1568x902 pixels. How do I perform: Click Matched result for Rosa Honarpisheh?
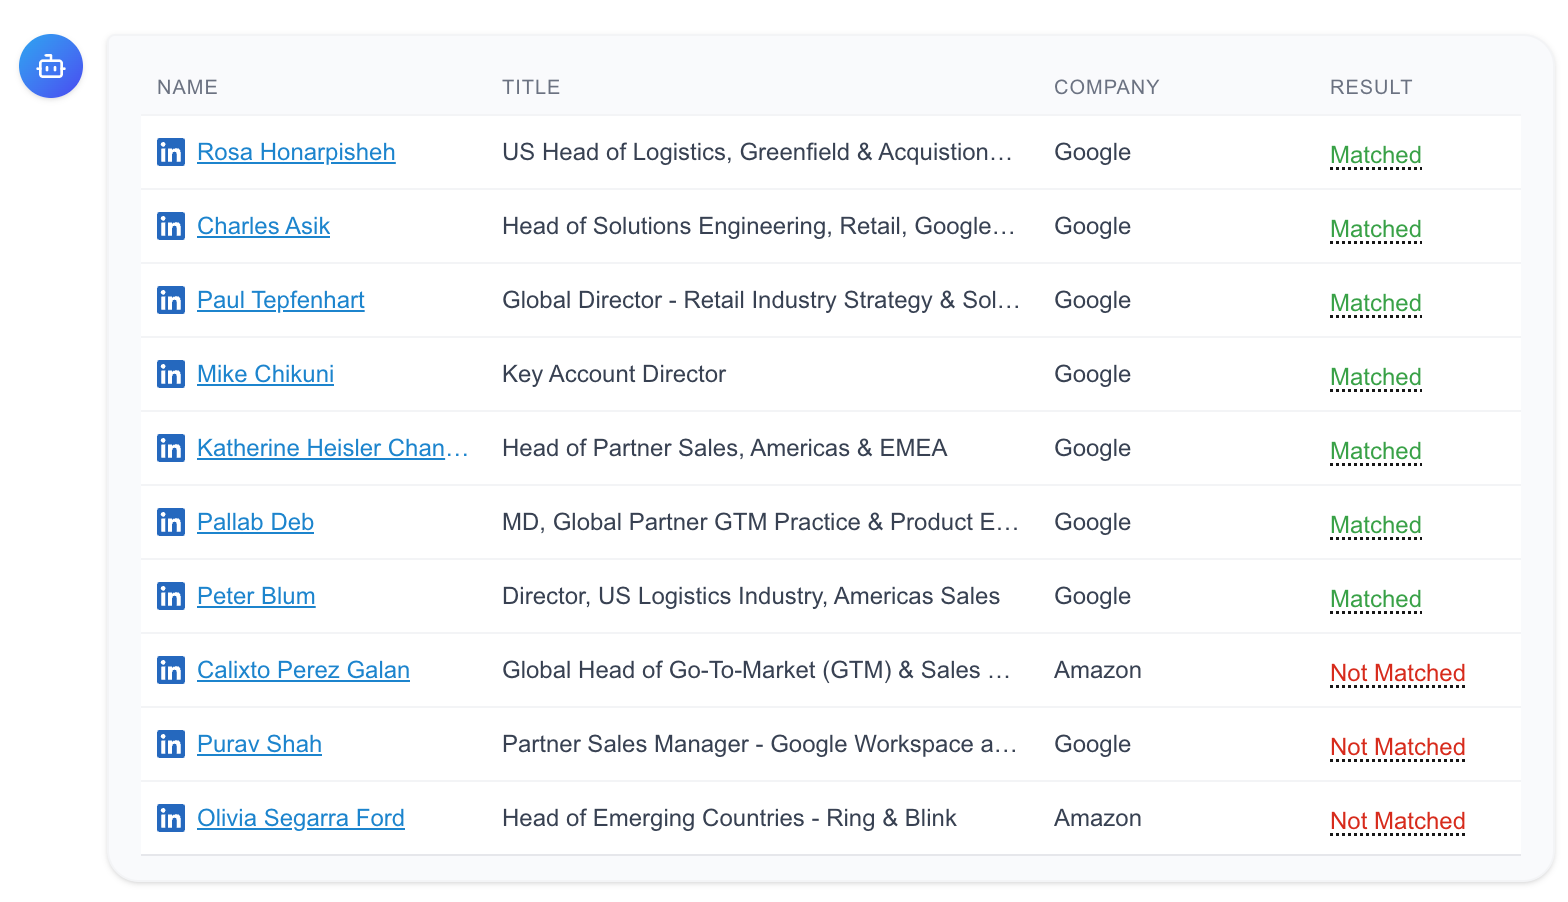pyautogui.click(x=1376, y=155)
